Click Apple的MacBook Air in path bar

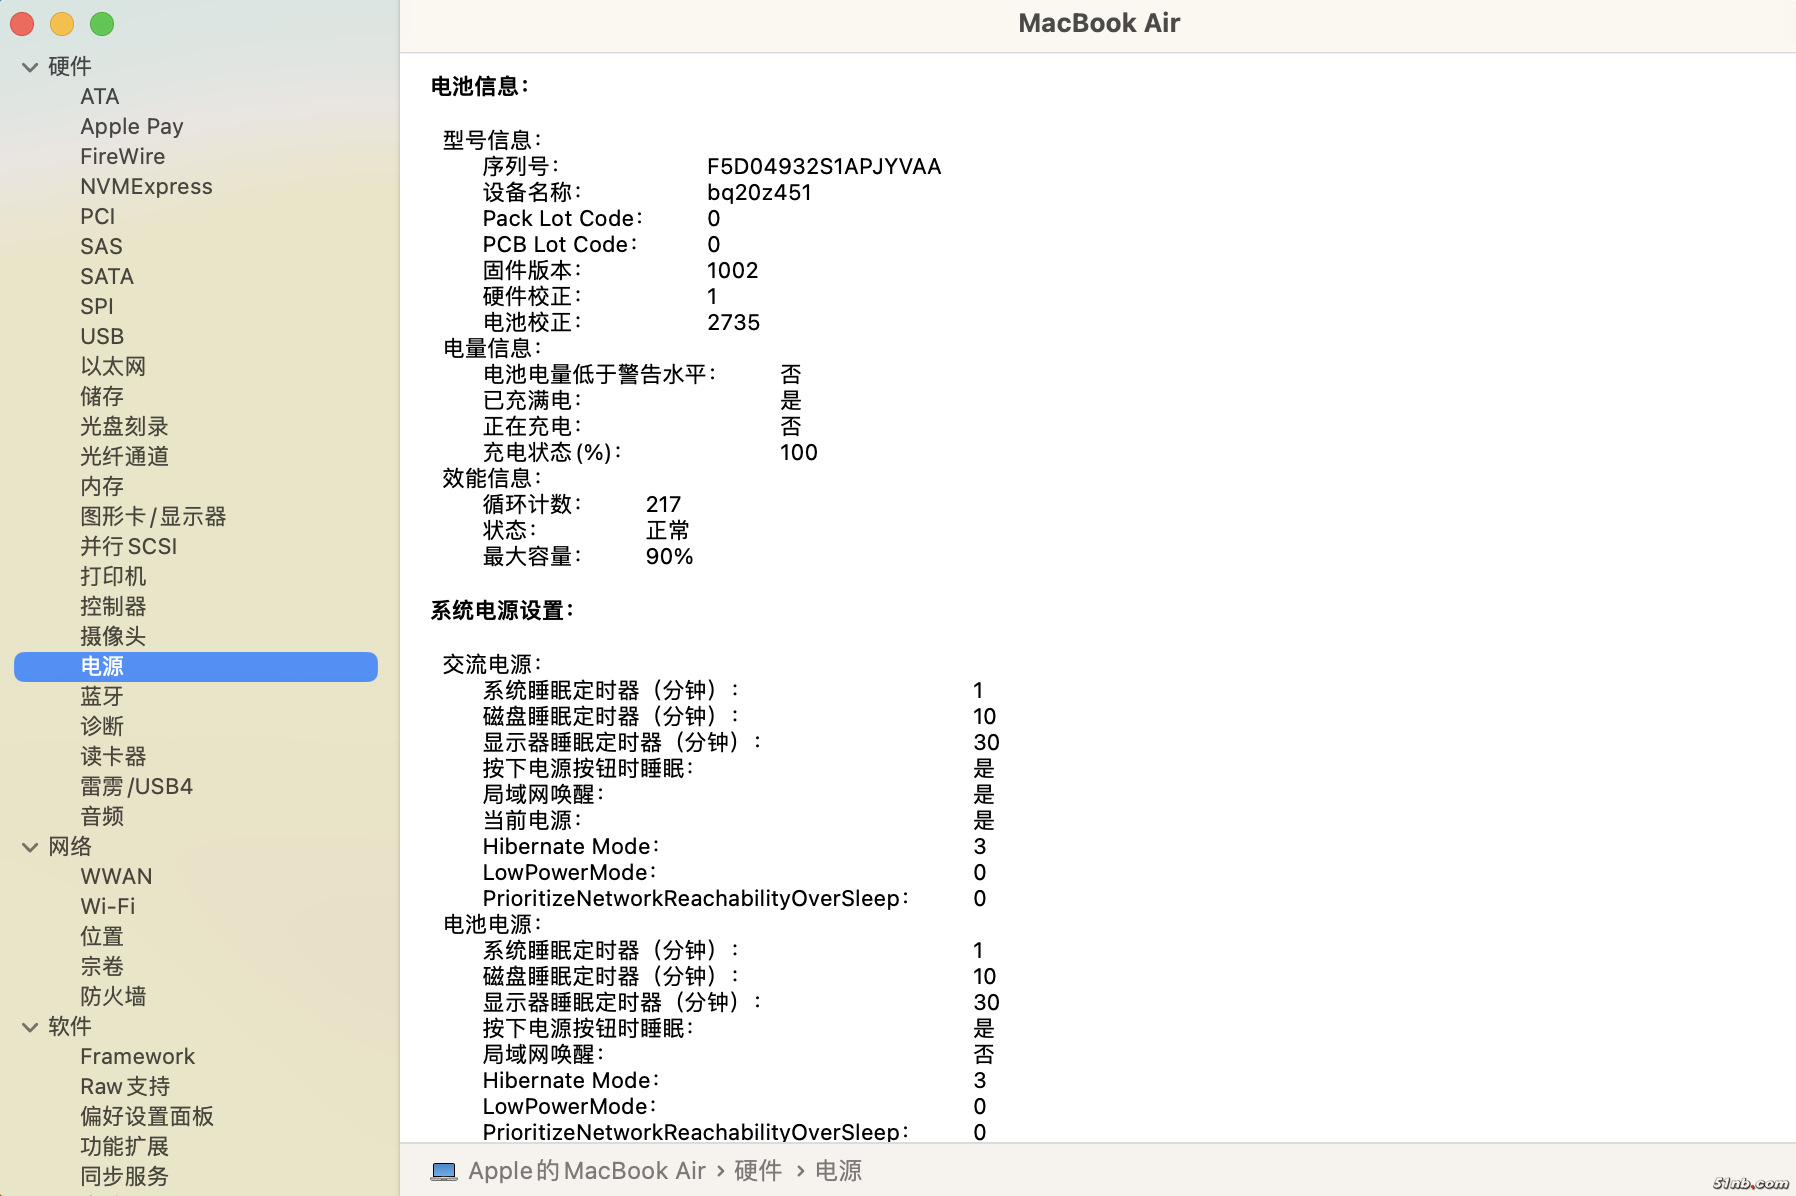pyautogui.click(x=587, y=1171)
